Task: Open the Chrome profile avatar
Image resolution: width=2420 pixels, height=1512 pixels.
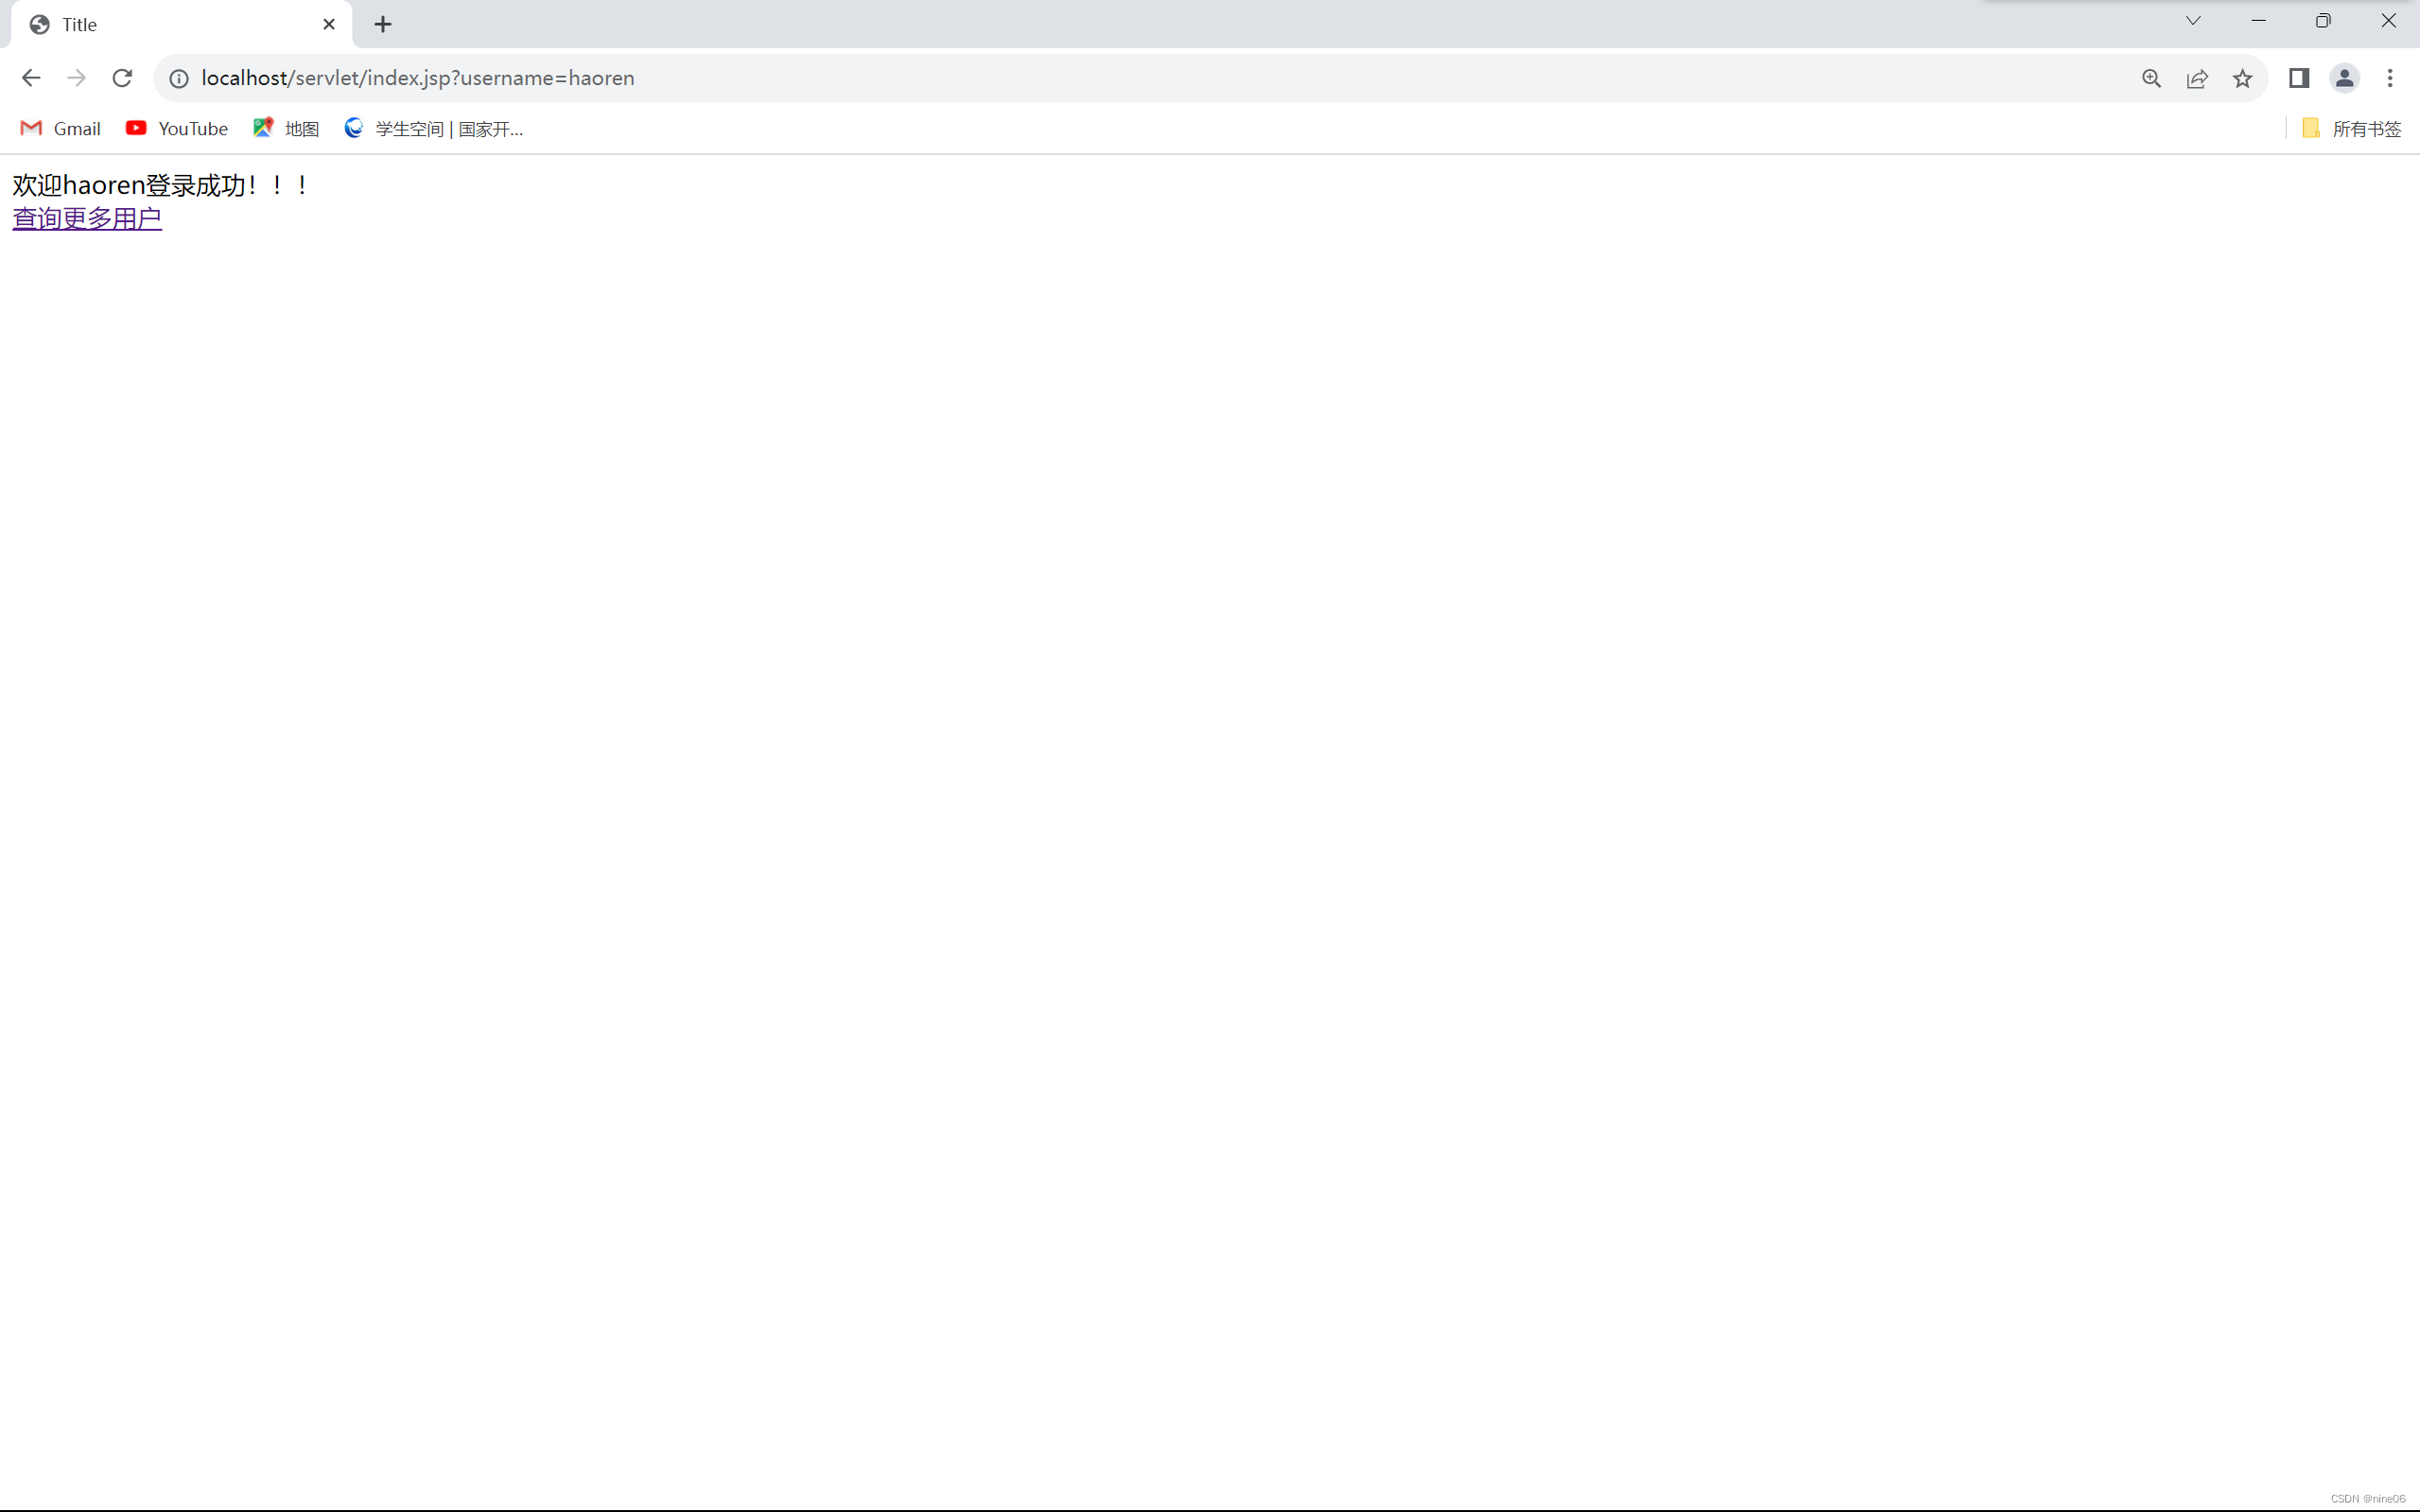Action: pos(2345,78)
